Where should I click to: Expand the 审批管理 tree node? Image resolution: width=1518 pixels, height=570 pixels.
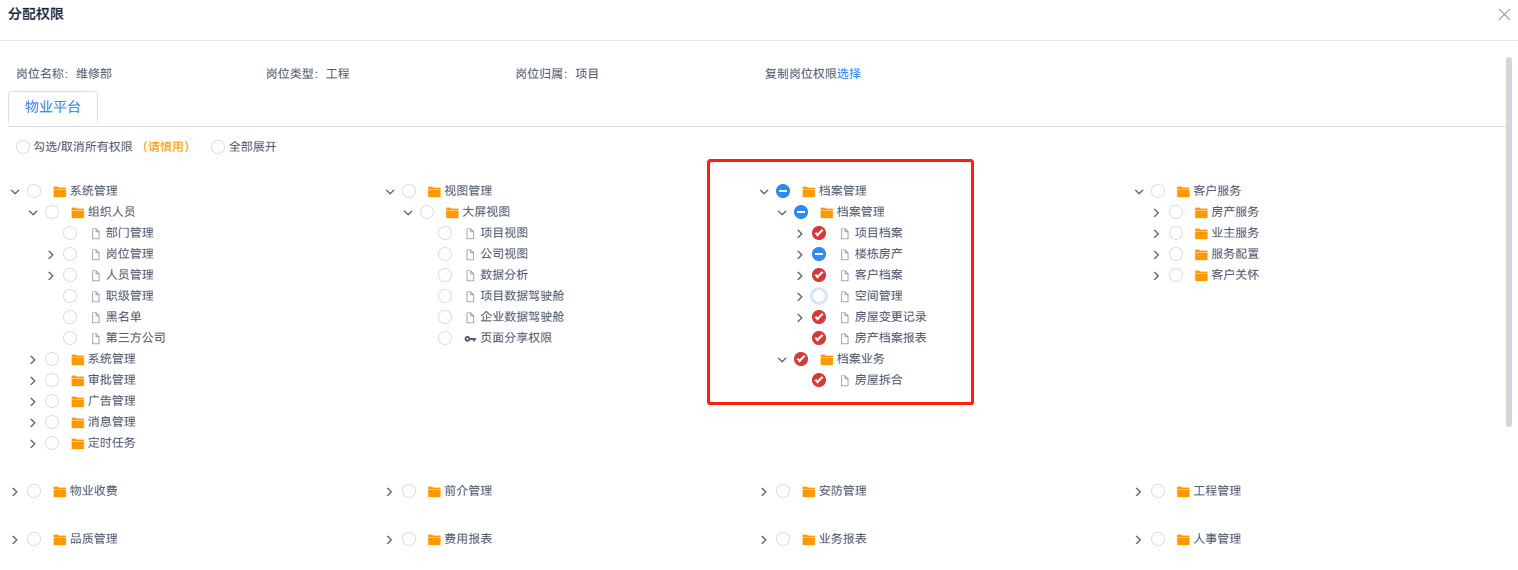tap(33, 380)
